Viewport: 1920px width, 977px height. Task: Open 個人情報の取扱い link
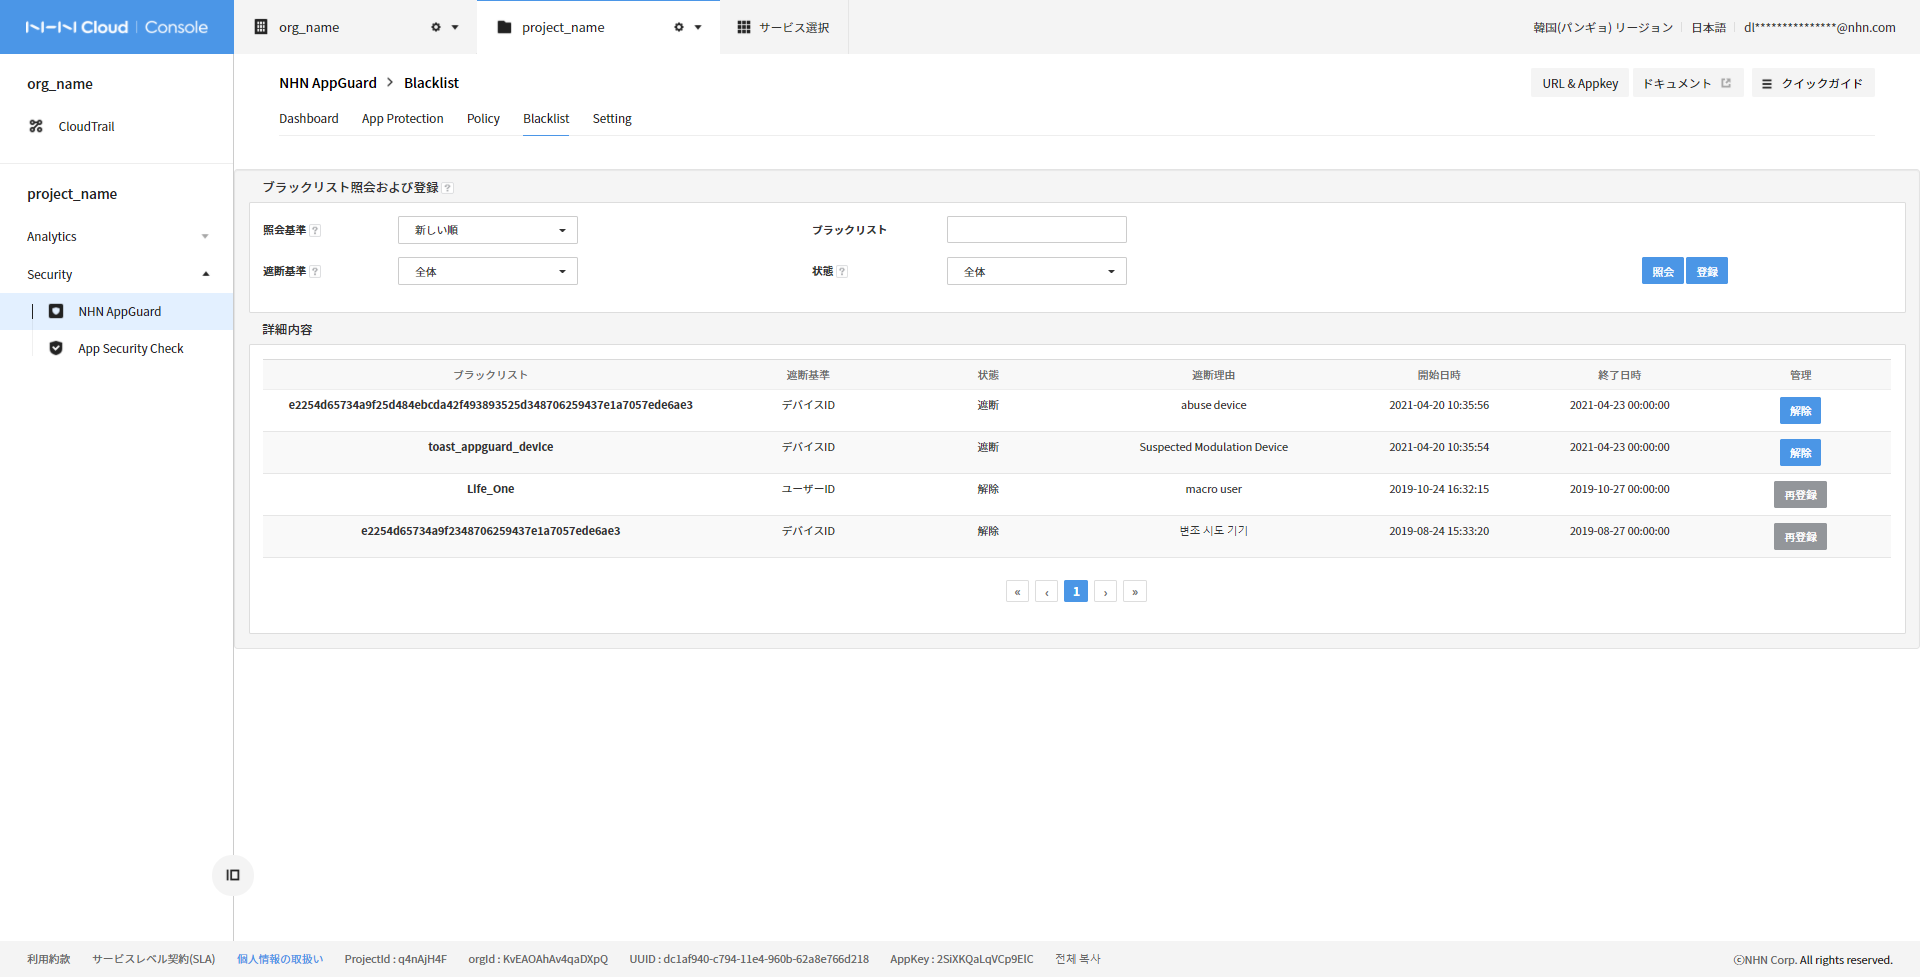coord(280,959)
